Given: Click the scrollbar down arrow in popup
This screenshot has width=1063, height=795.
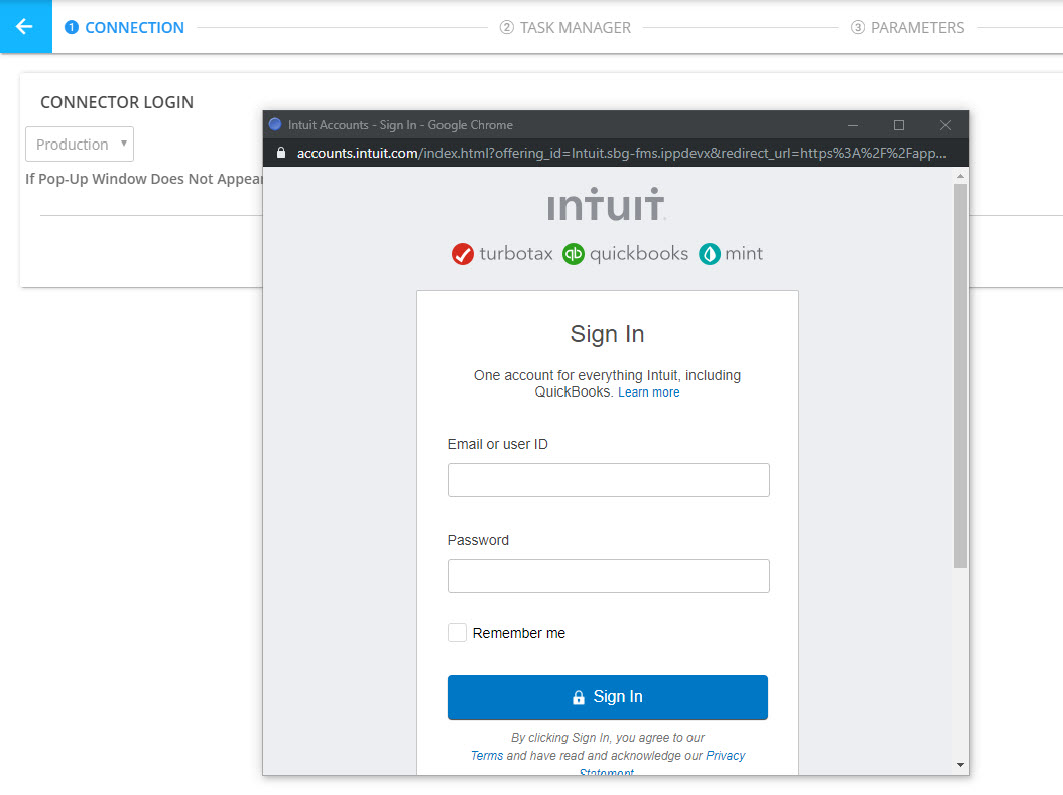Looking at the screenshot, I should [961, 765].
